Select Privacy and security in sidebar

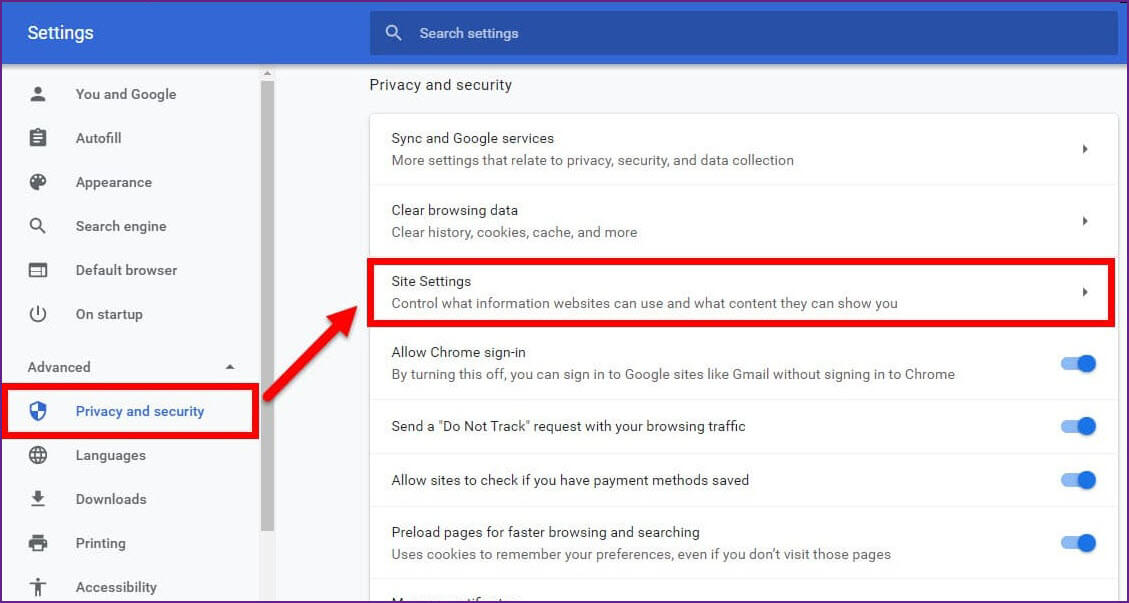tap(139, 411)
